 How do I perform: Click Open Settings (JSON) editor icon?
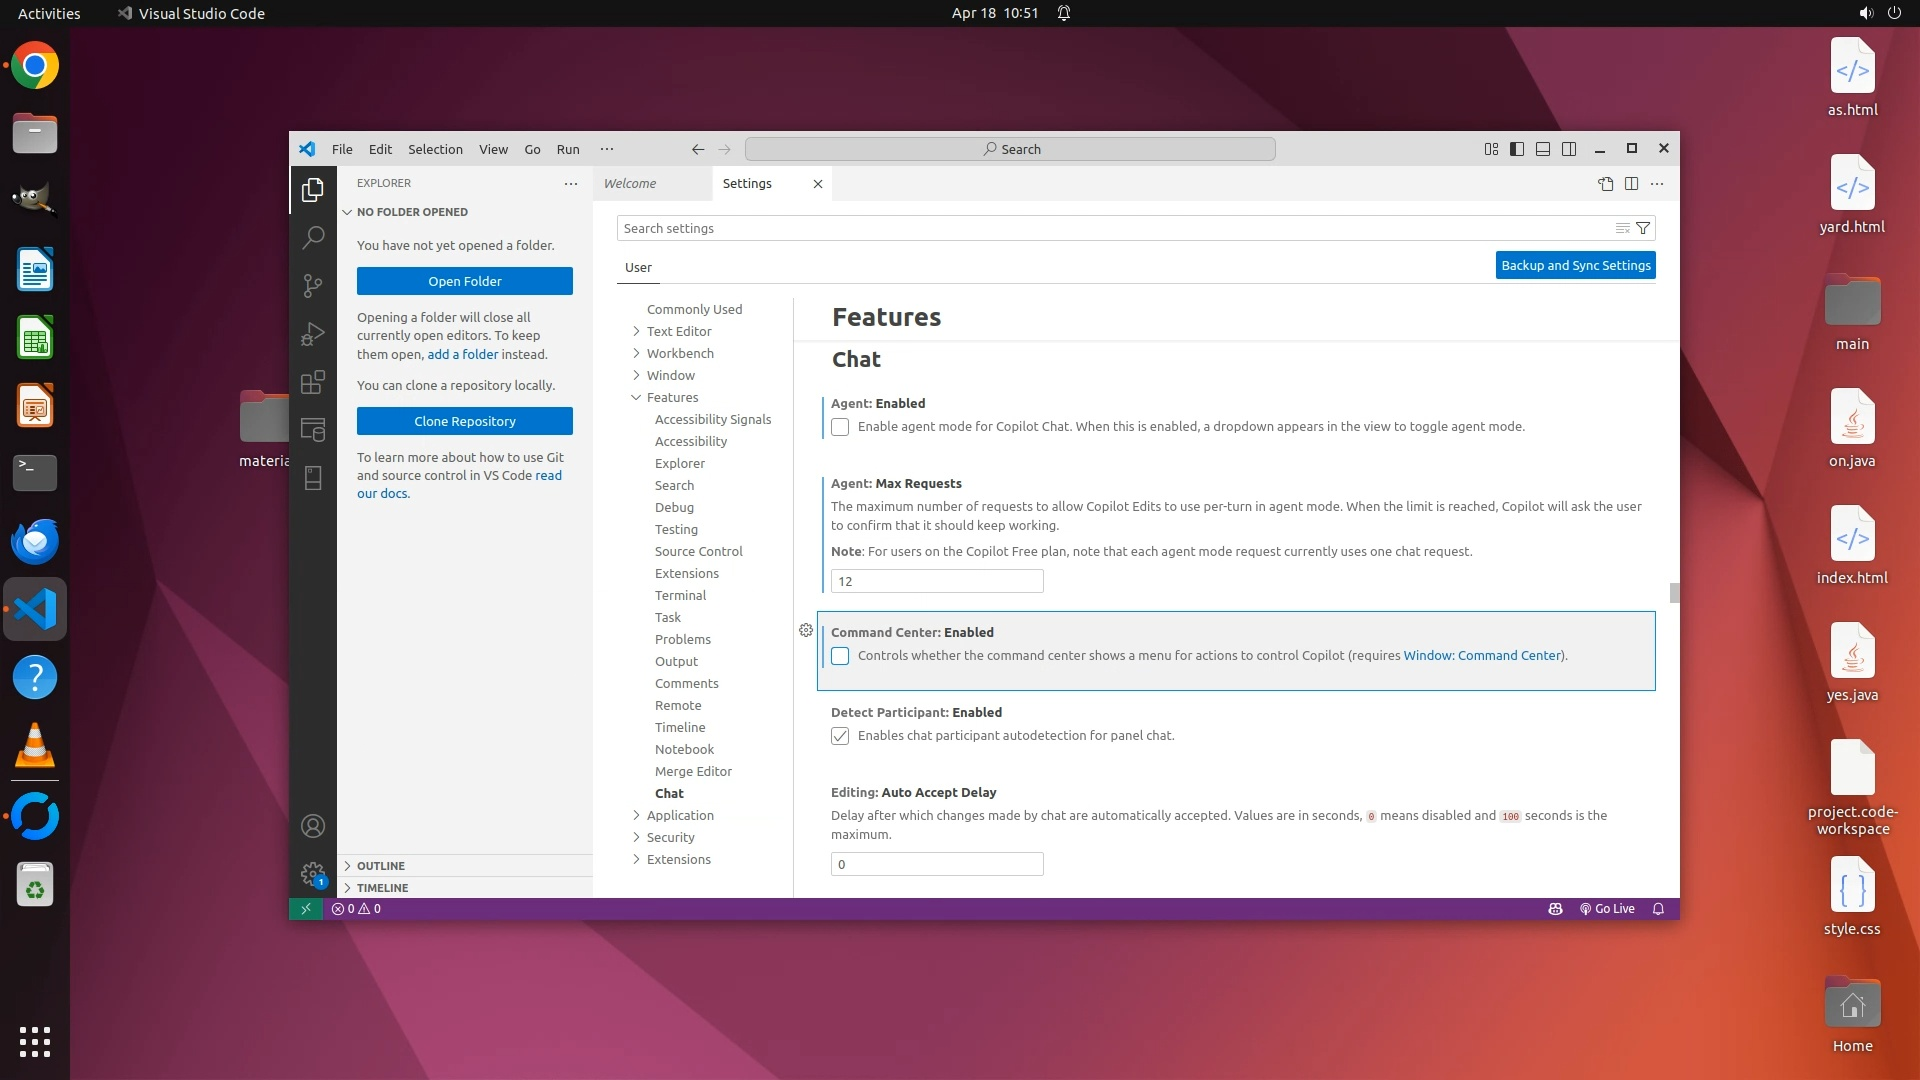pyautogui.click(x=1605, y=183)
